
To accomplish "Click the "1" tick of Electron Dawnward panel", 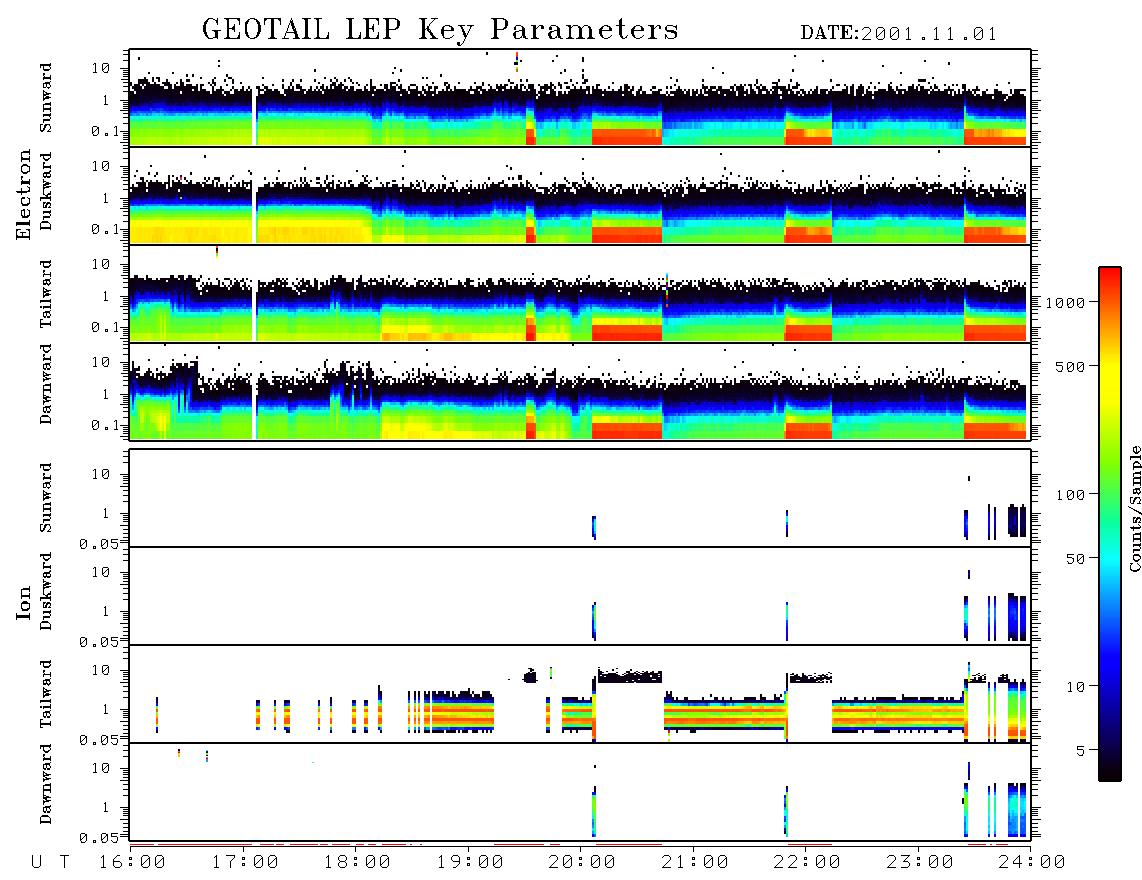I will pos(106,394).
